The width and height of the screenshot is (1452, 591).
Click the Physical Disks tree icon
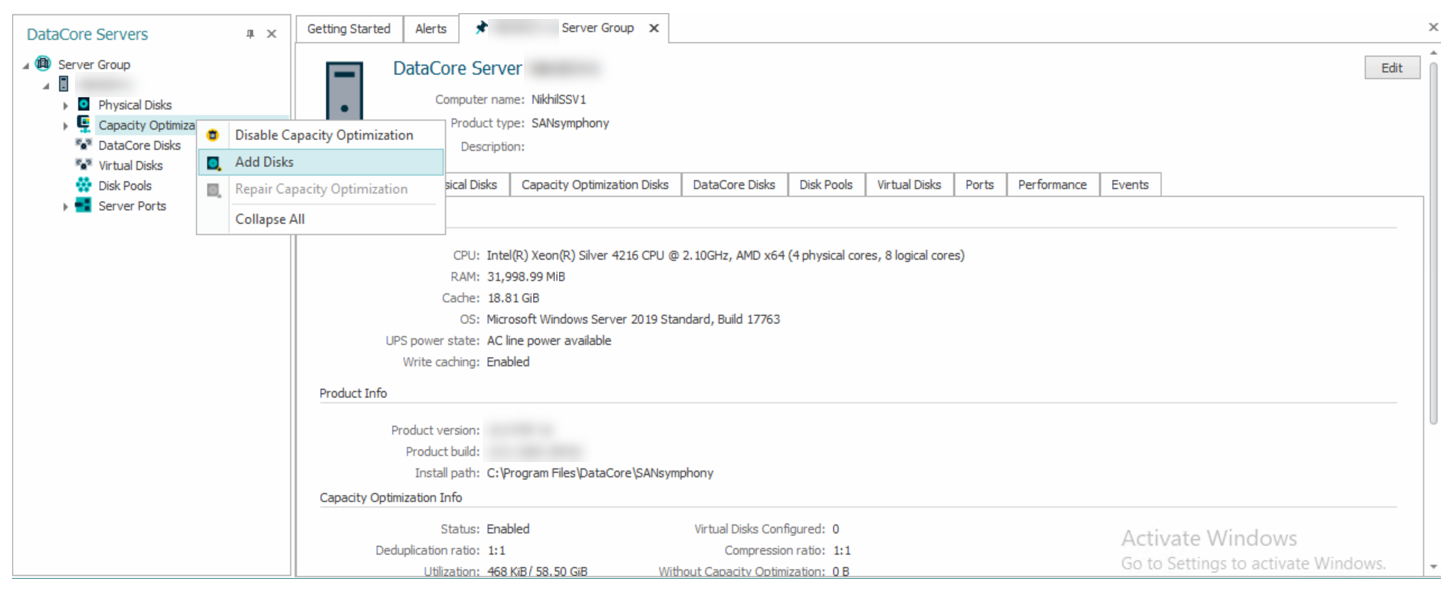point(84,105)
